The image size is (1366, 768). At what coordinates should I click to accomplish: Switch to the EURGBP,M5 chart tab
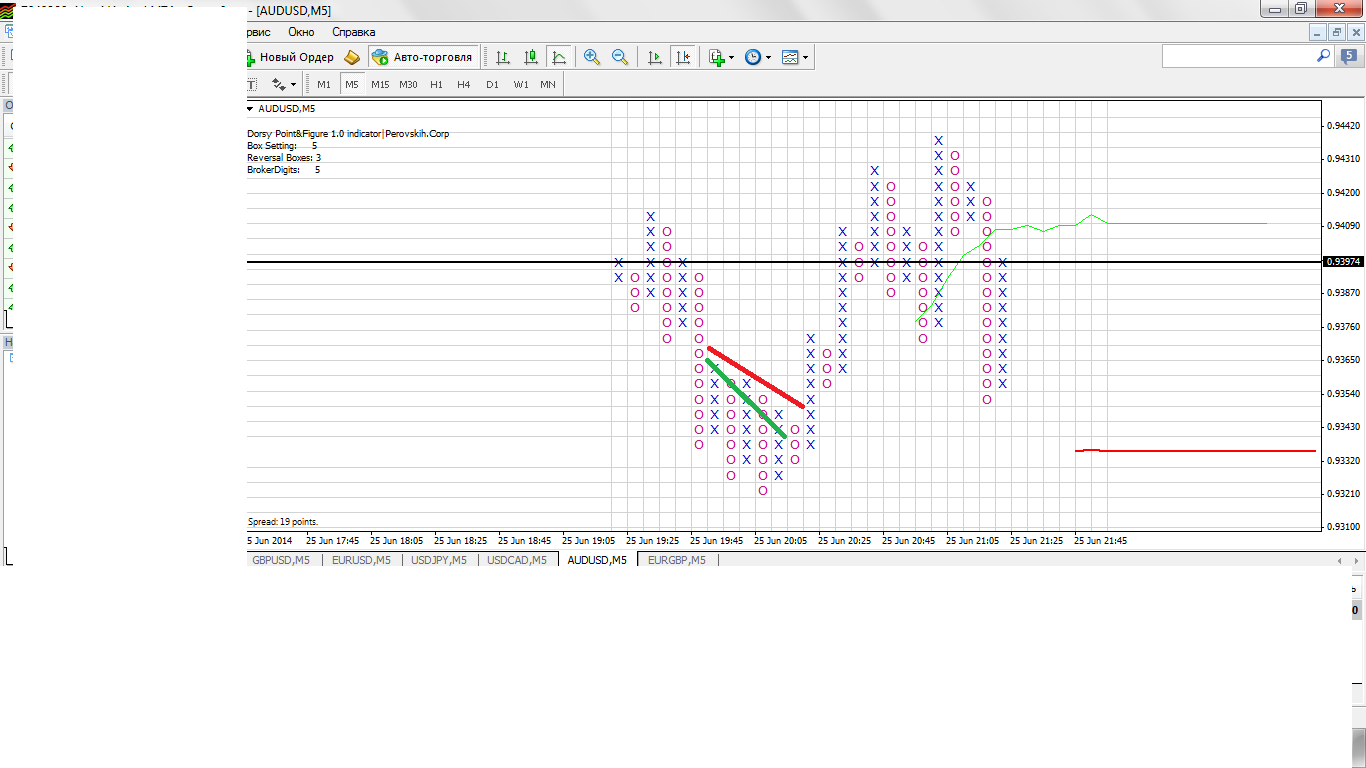pyautogui.click(x=677, y=560)
